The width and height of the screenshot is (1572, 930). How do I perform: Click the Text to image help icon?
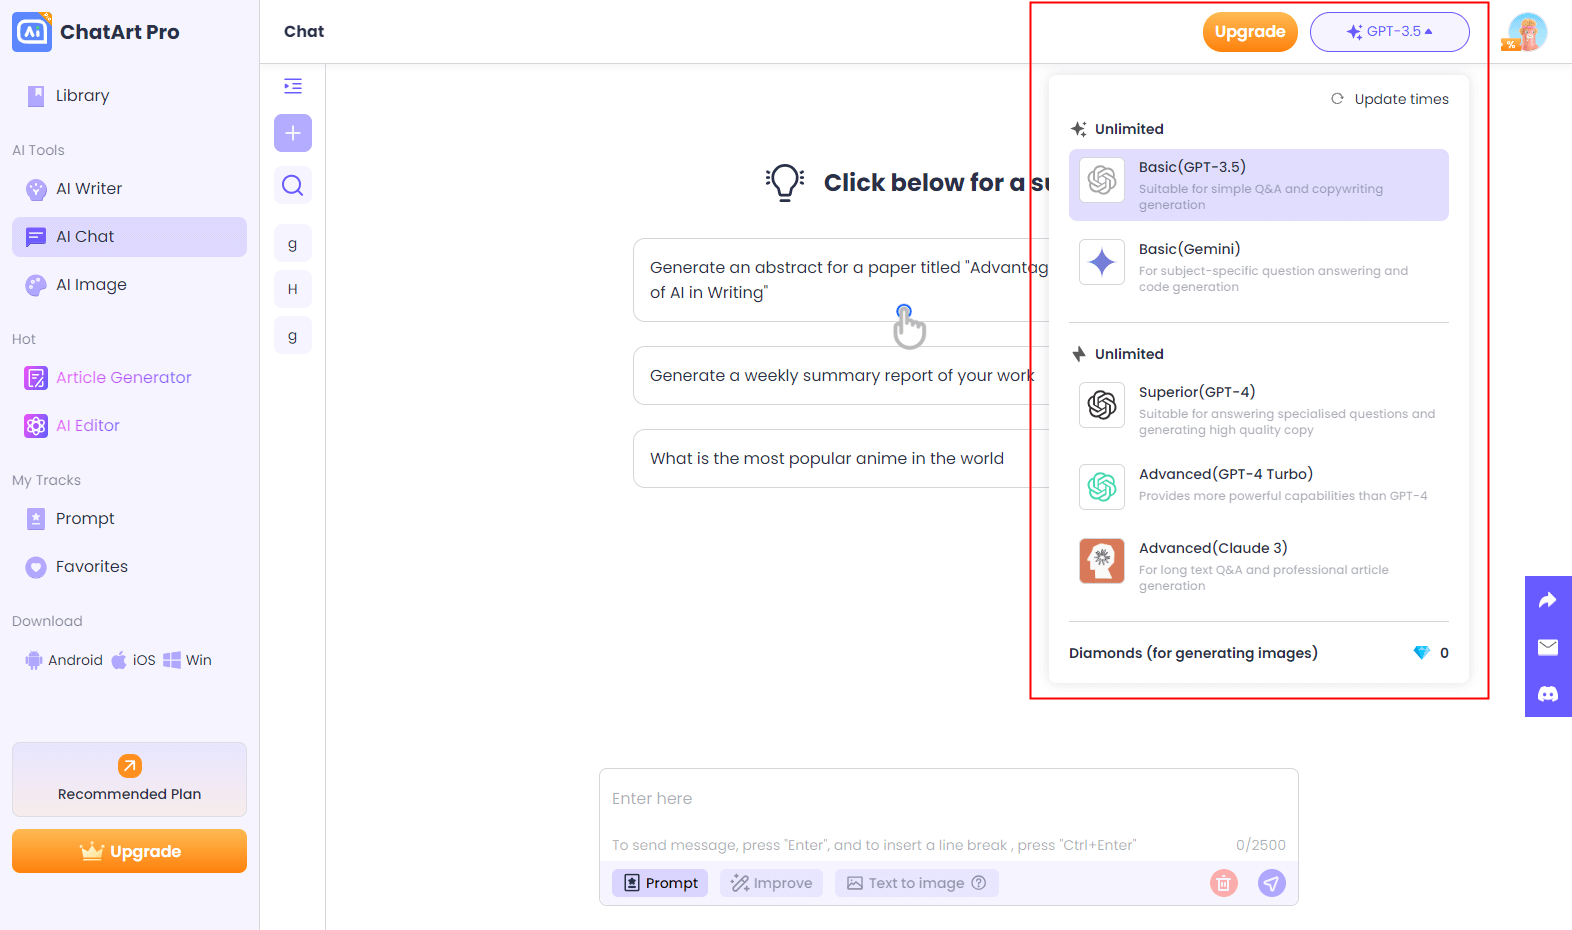coord(979,883)
